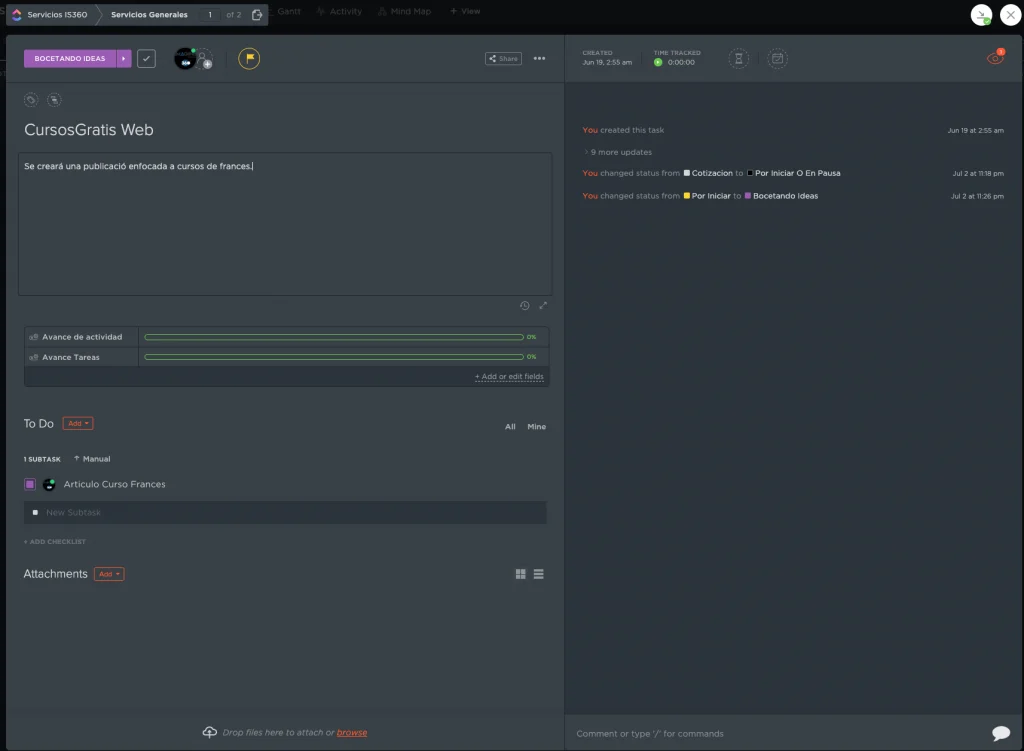Click the comment speech bubble icon

click(x=1000, y=733)
